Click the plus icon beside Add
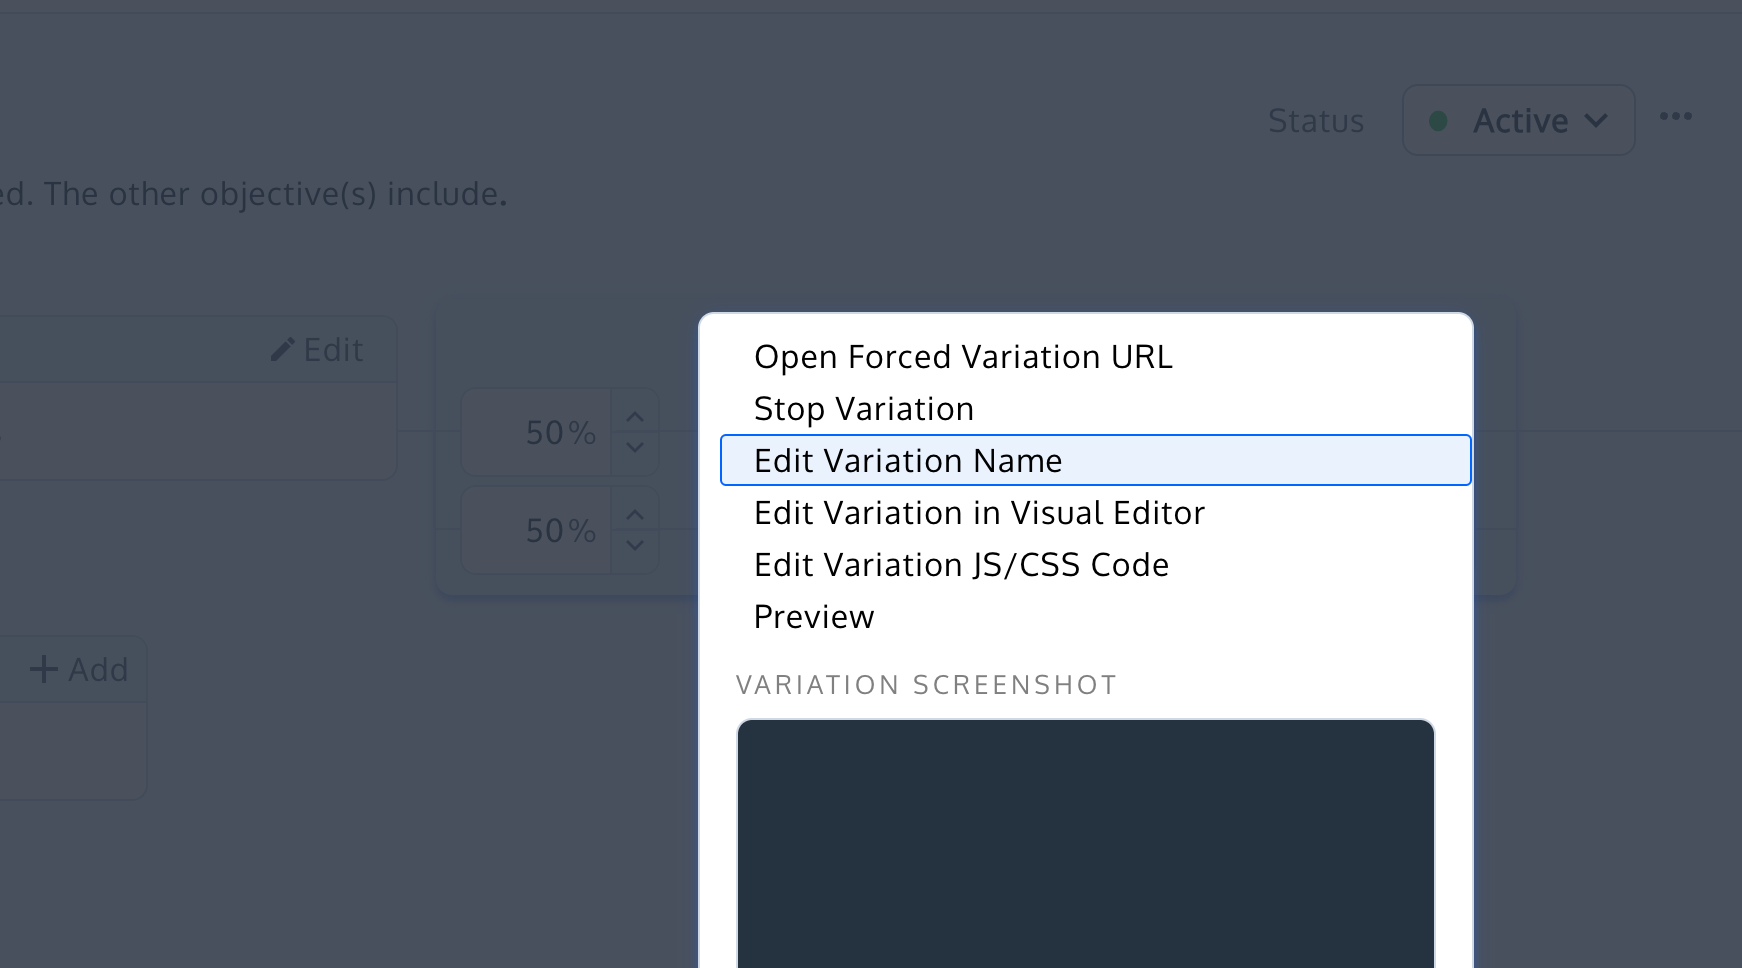 click(44, 669)
